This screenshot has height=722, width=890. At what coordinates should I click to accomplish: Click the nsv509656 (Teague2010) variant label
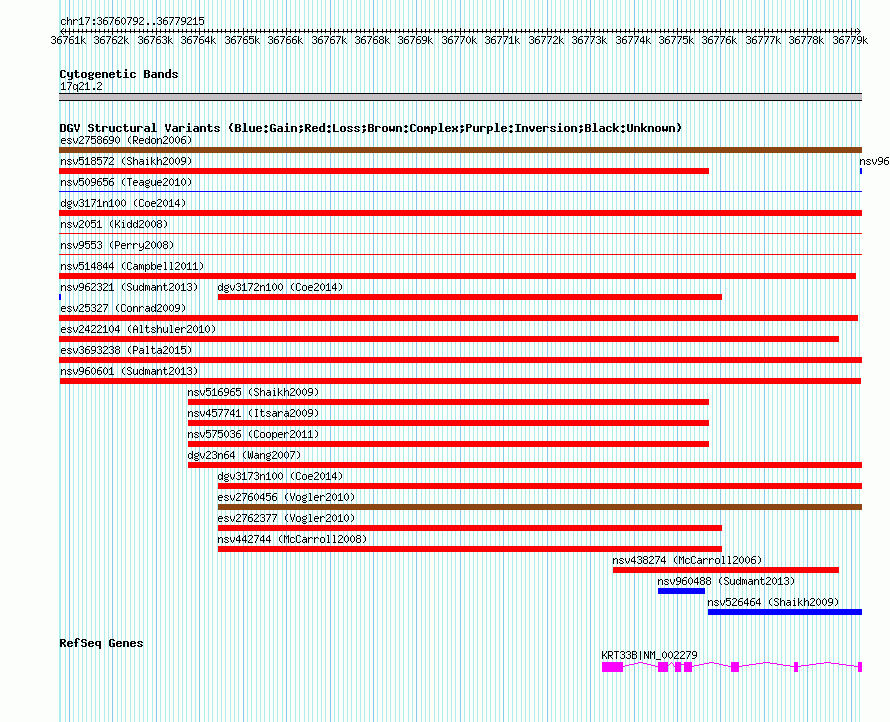[x=125, y=182]
